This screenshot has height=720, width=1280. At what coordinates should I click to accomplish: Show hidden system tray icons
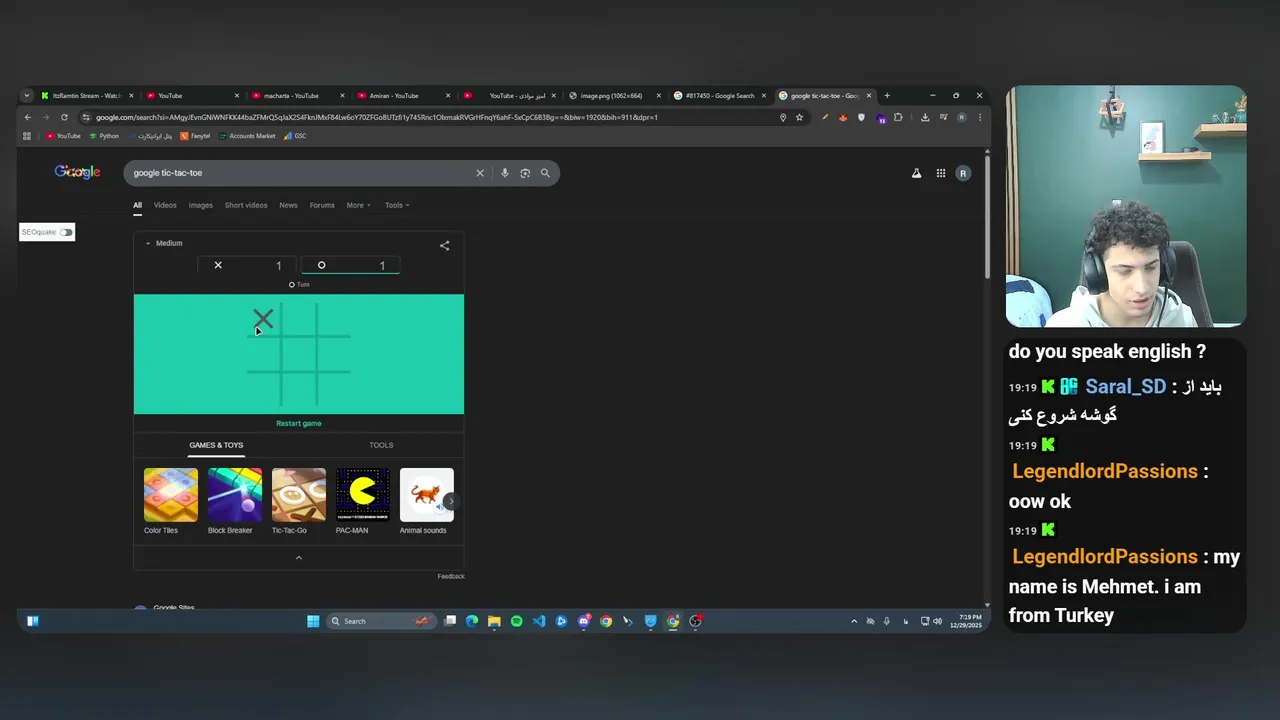tap(853, 621)
